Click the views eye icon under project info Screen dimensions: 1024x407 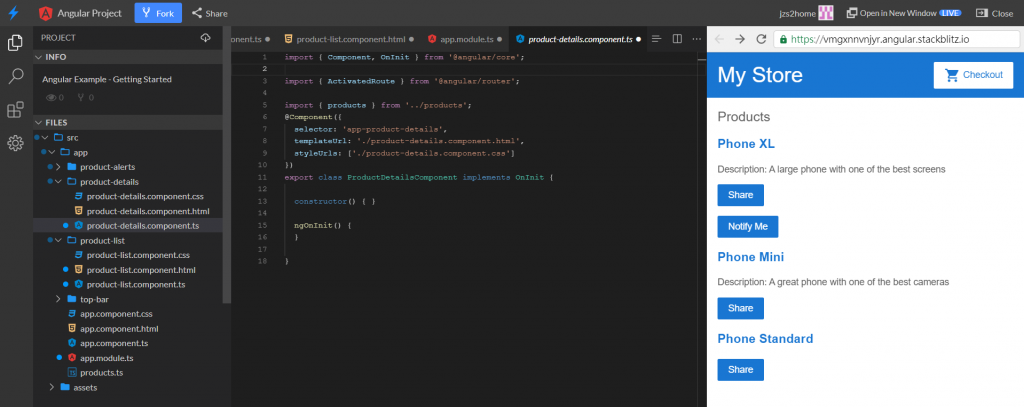click(51, 97)
